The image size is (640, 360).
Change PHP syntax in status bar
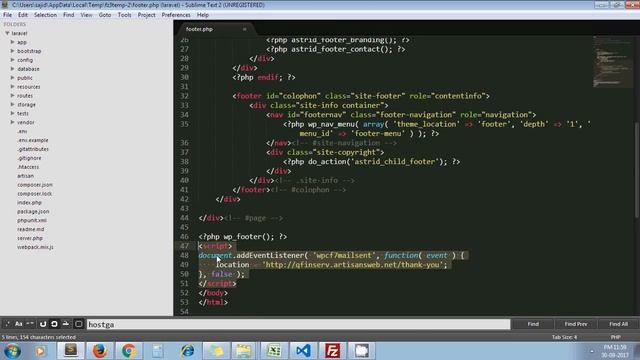[616, 337]
